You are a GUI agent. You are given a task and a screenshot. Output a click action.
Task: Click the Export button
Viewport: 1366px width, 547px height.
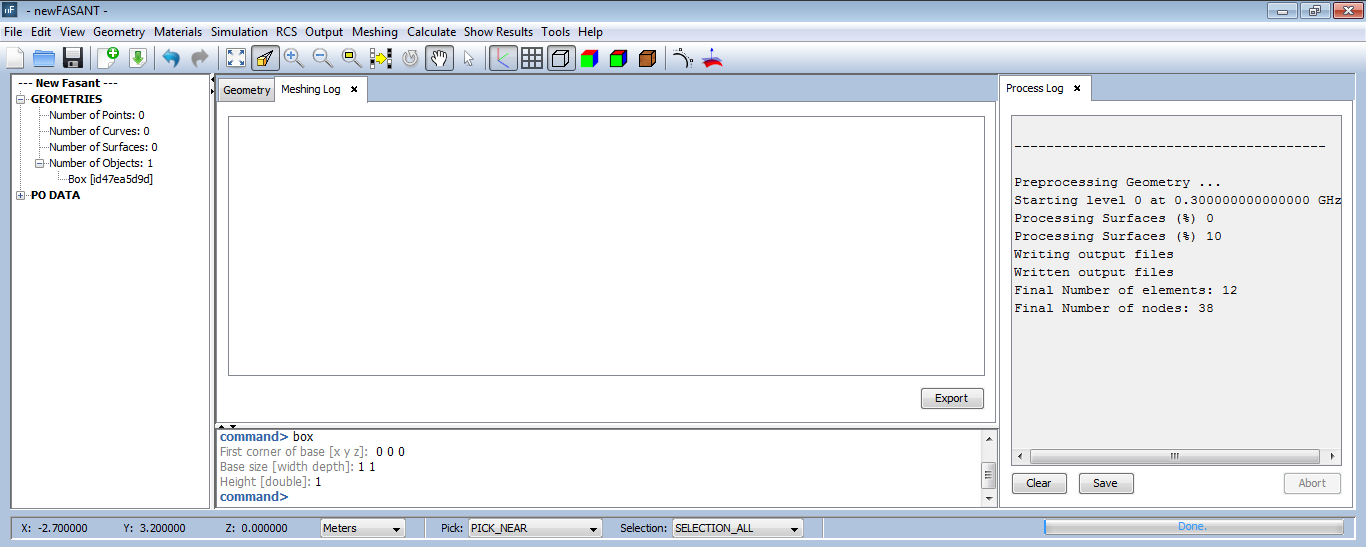tap(951, 398)
